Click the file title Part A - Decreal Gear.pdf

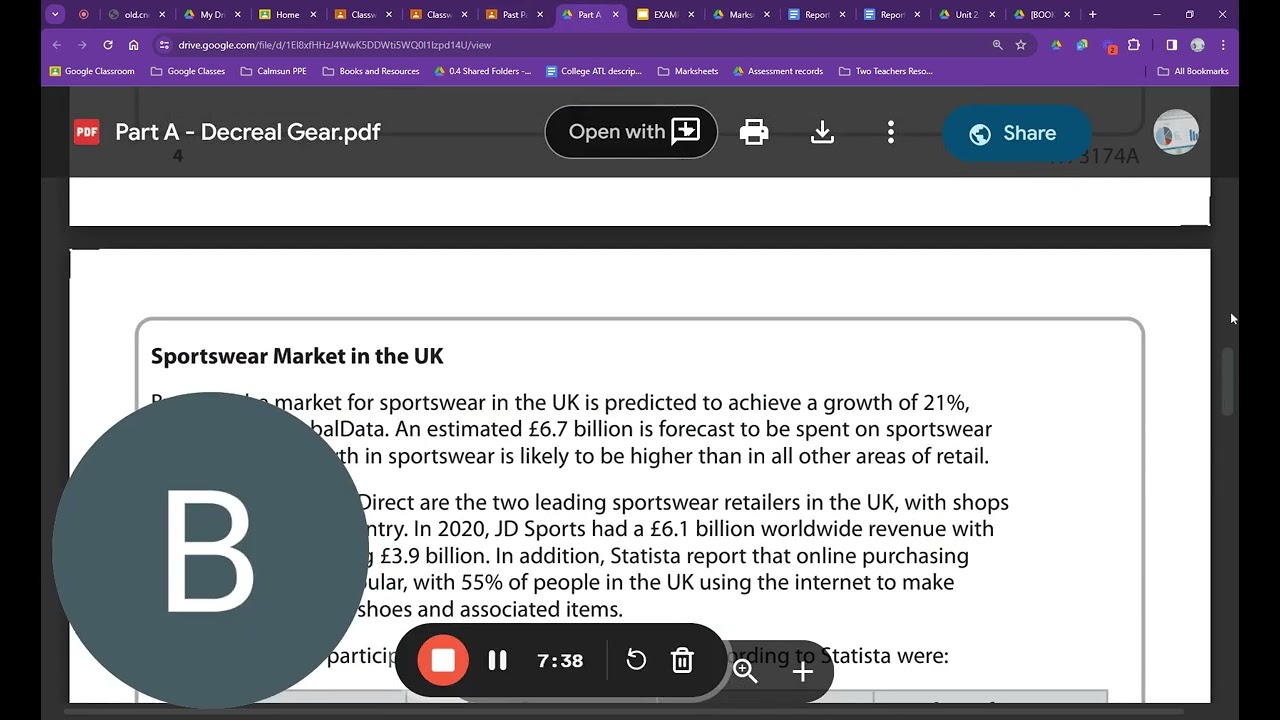[x=248, y=132]
